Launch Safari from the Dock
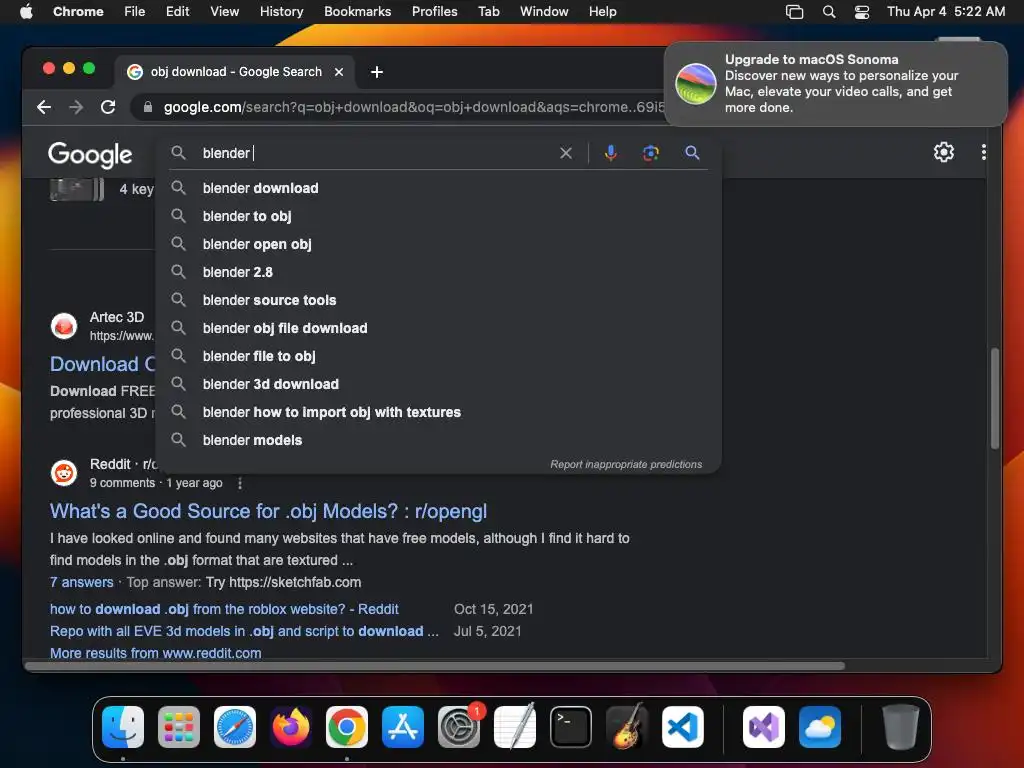This screenshot has width=1024, height=768. click(x=235, y=727)
